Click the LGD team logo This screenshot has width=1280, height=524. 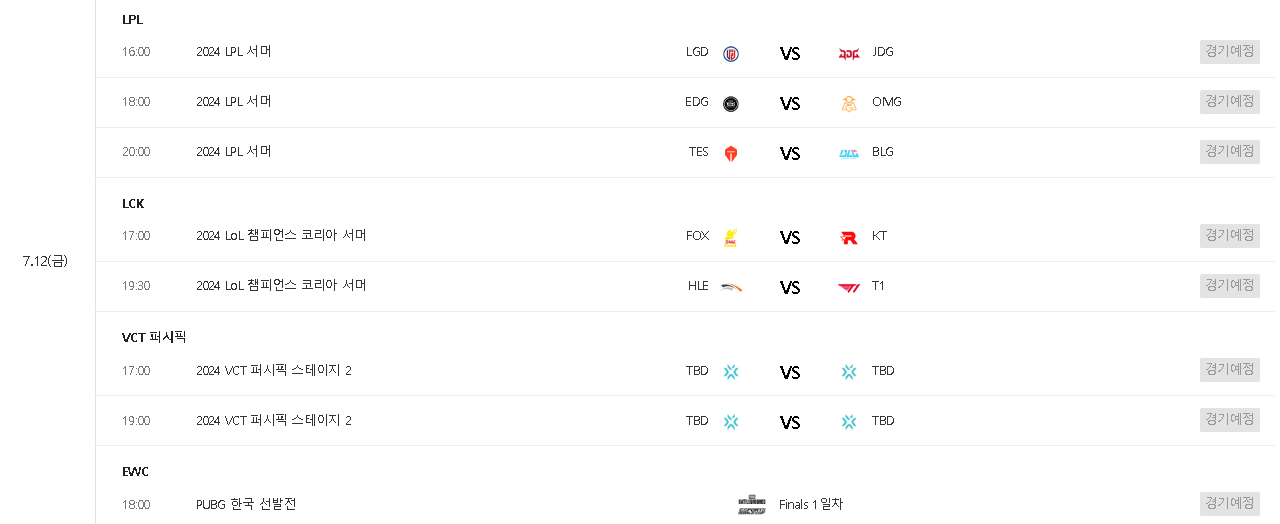(x=731, y=53)
